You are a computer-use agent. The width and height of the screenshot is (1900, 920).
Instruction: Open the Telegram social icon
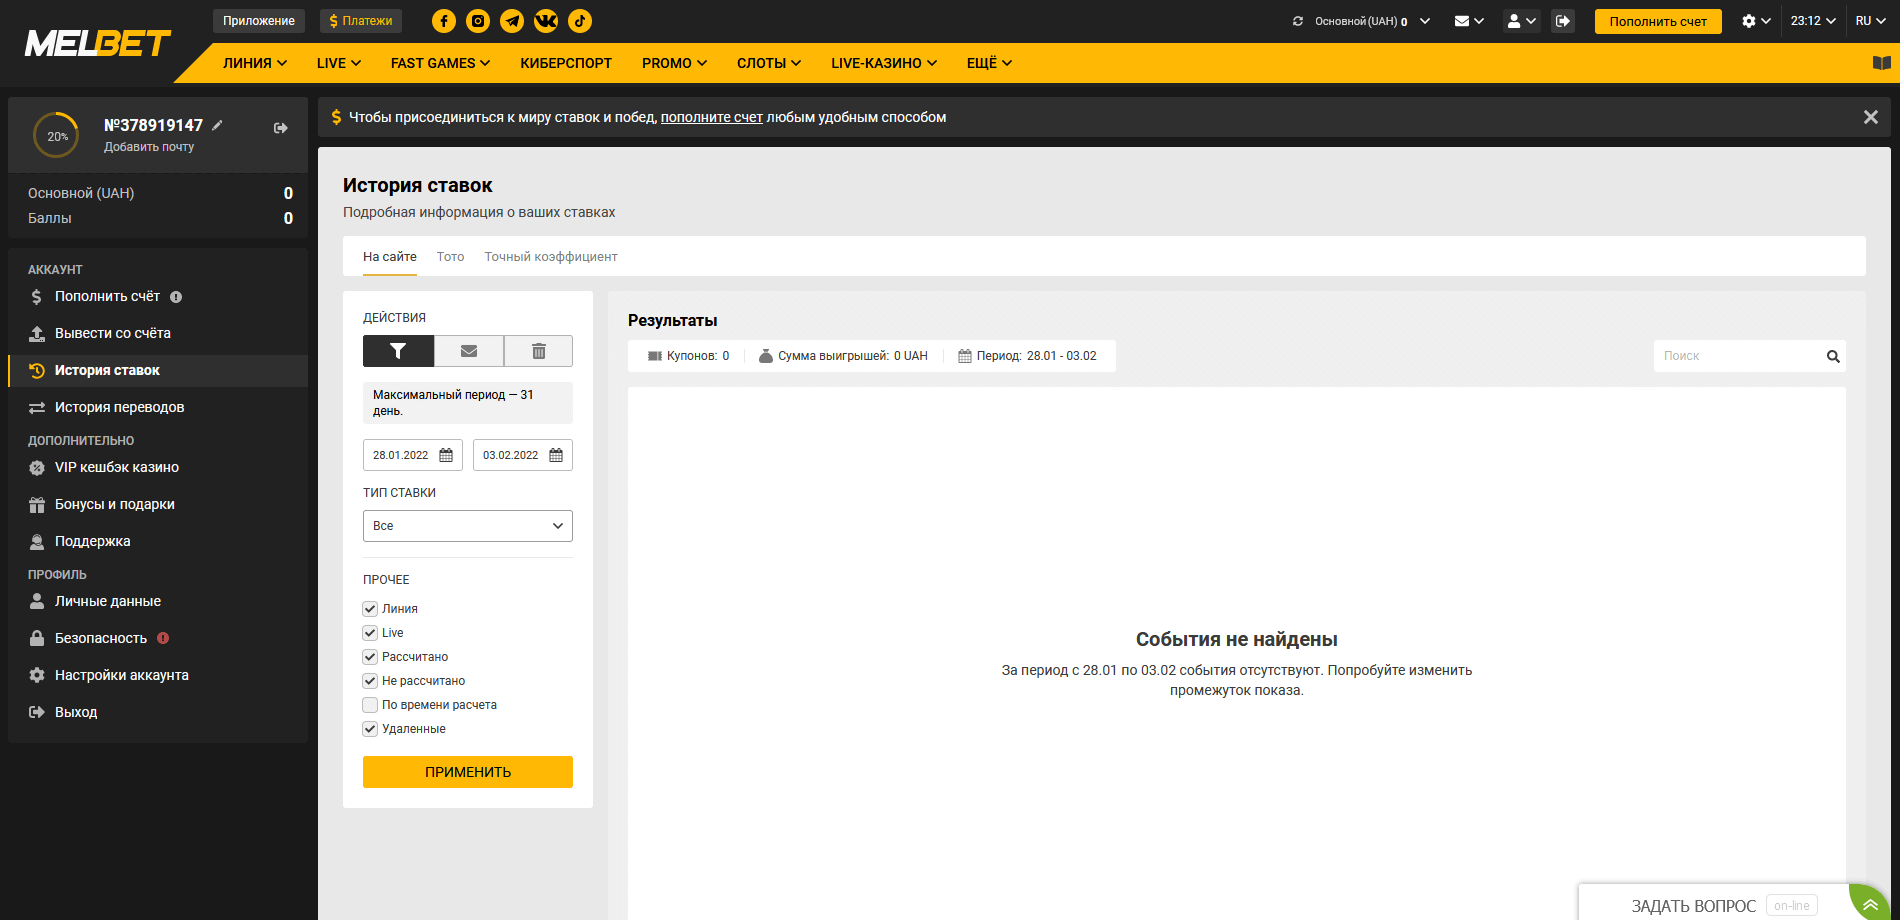coord(512,21)
